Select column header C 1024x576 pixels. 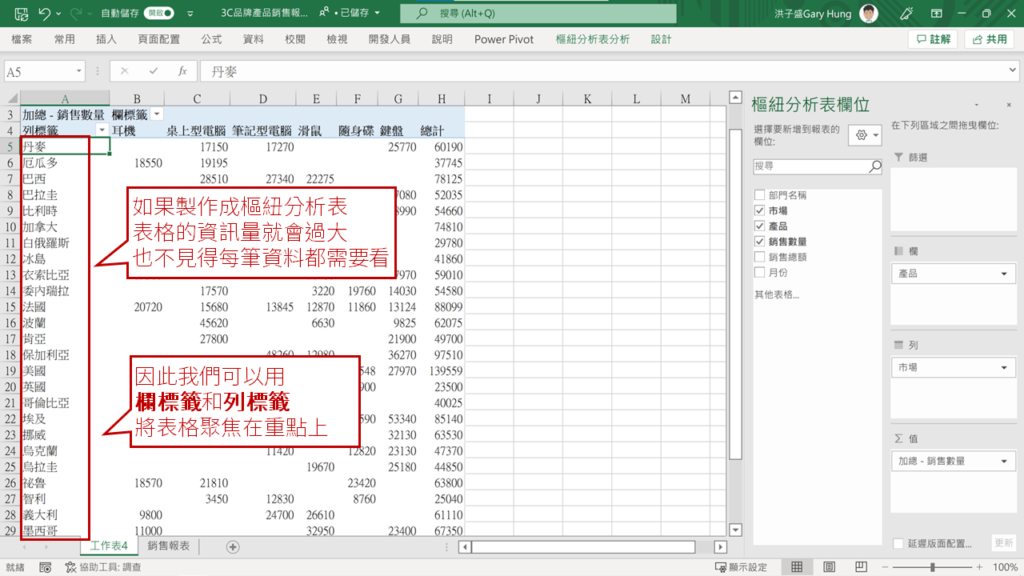(x=197, y=99)
